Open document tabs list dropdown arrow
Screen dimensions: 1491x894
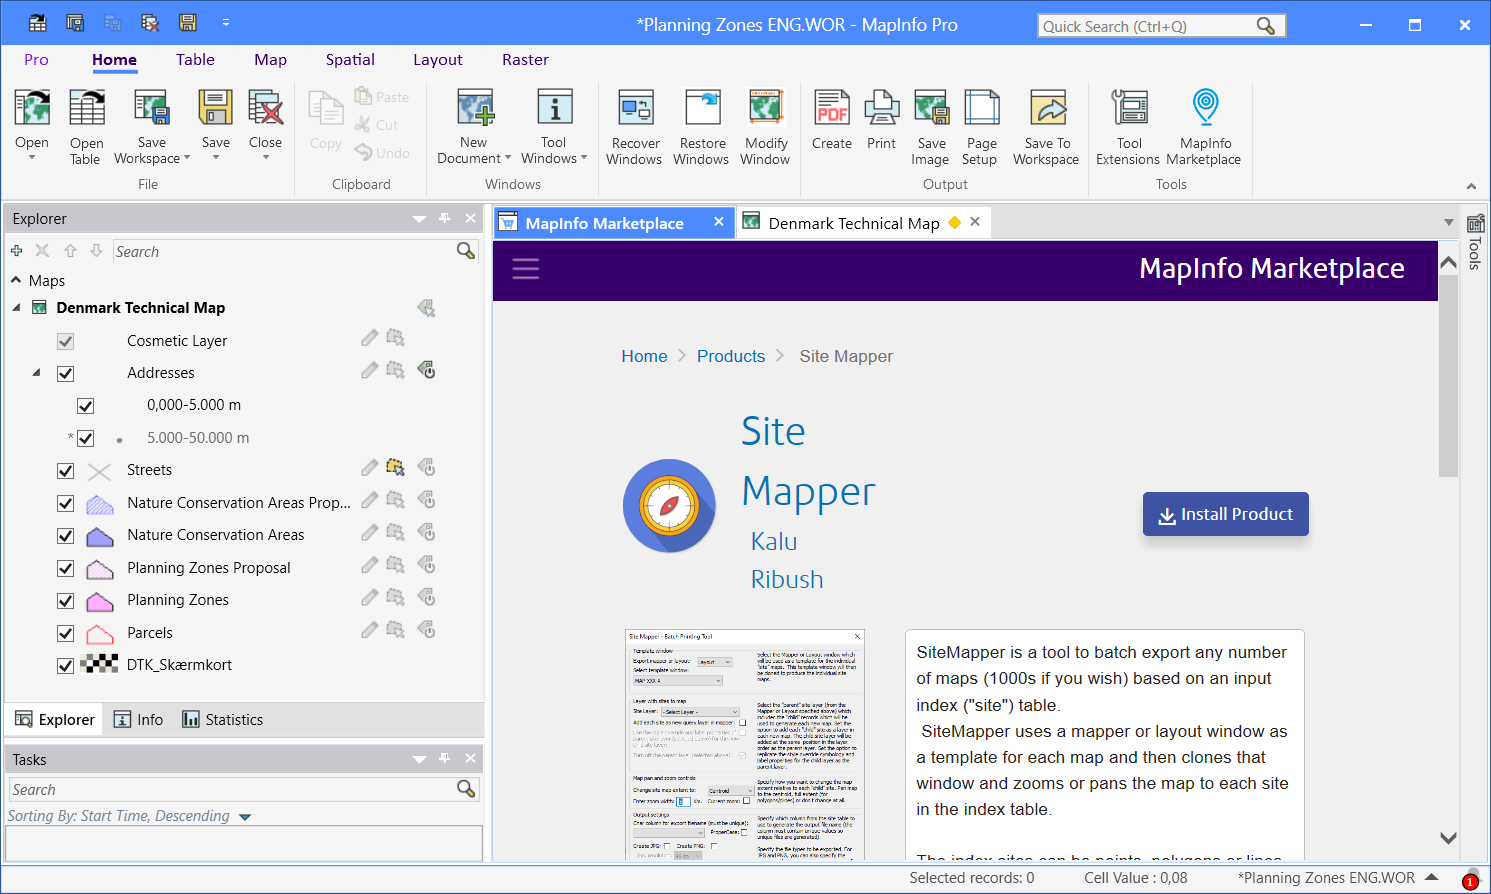[x=1449, y=223]
